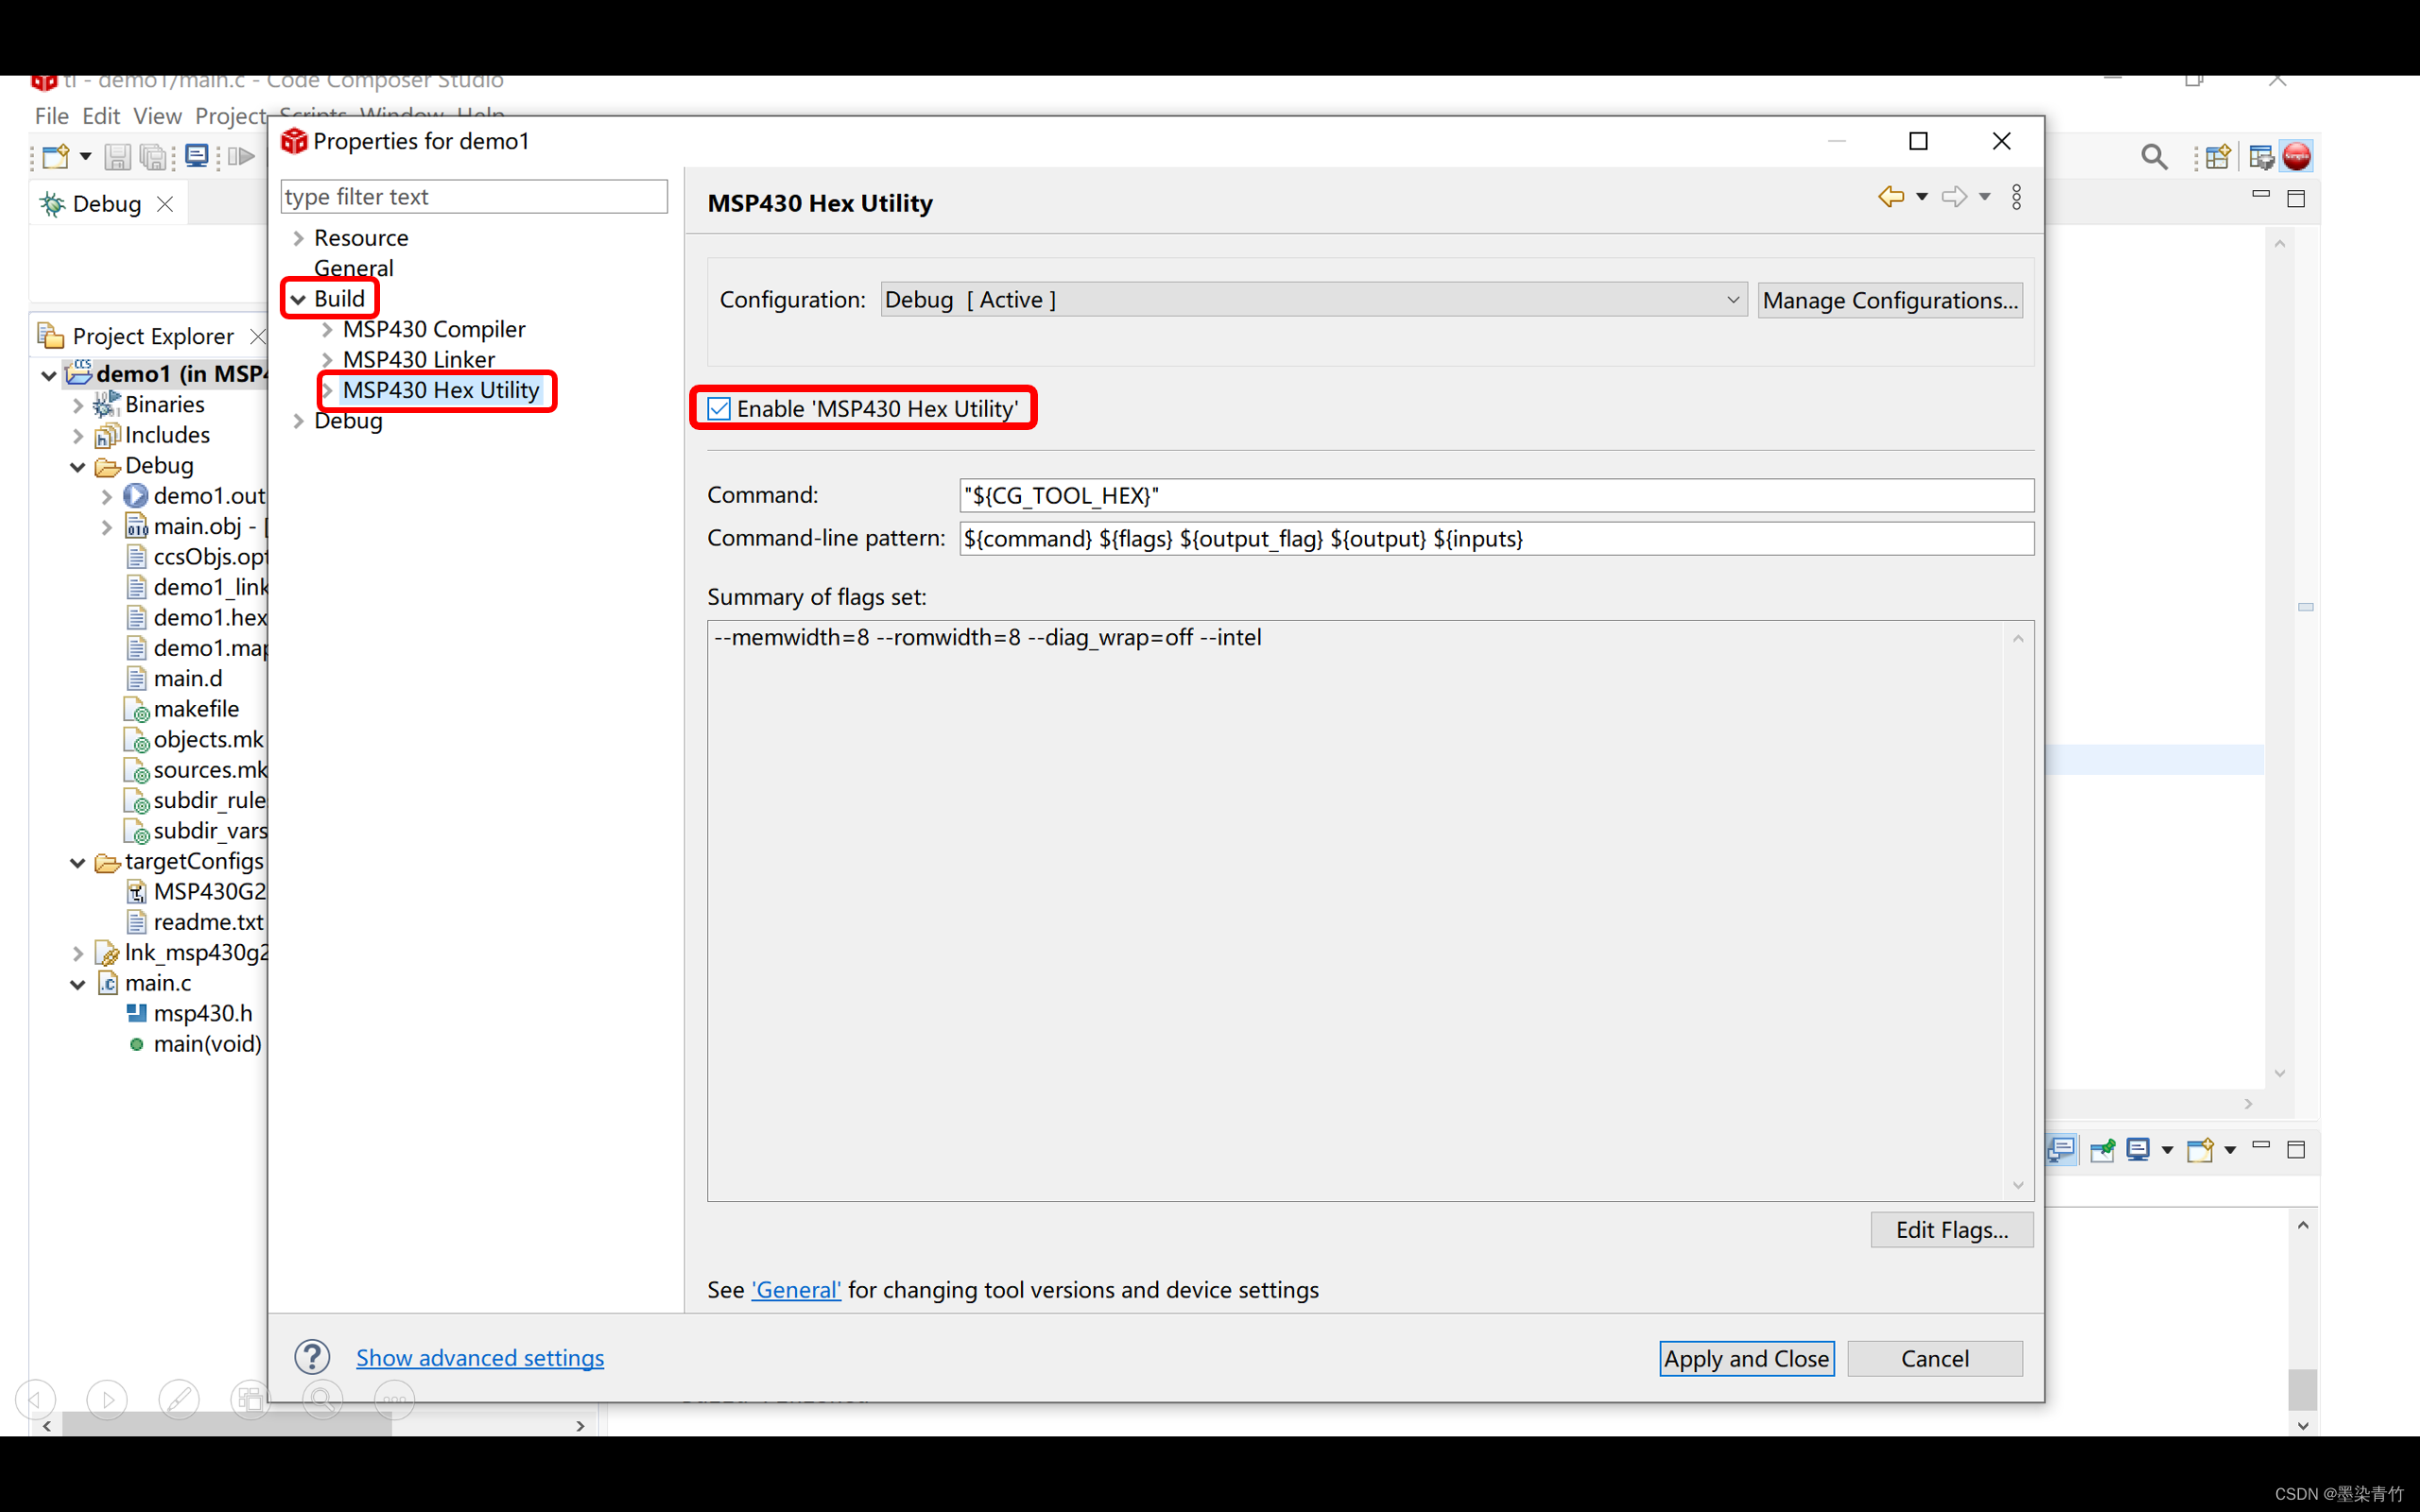2420x1512 pixels.
Task: Toggle Enable 'MSP430 Hex Utility' checkbox
Action: click(719, 409)
